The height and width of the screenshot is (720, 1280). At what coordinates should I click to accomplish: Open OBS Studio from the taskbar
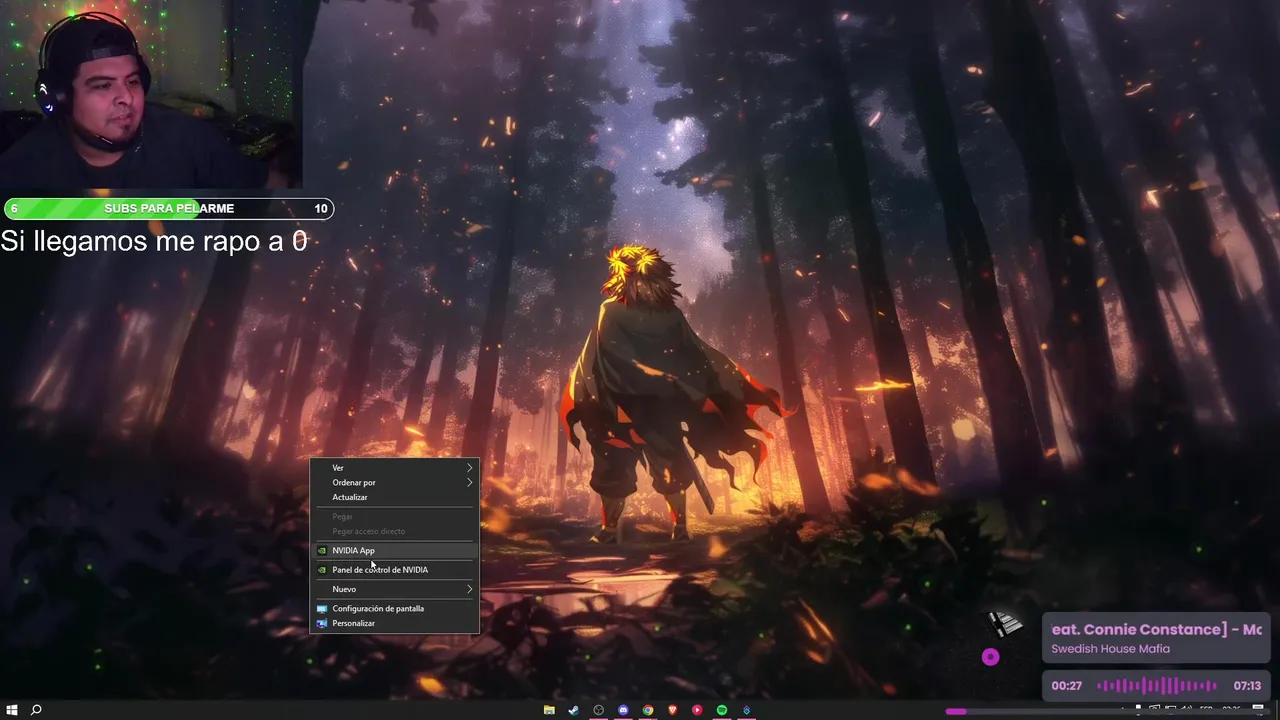tap(598, 710)
